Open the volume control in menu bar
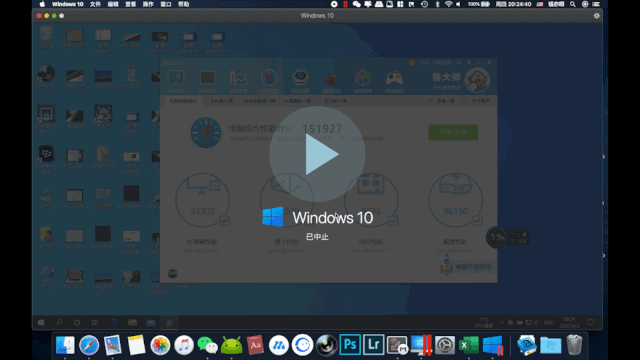This screenshot has height=360, width=640. tap(458, 4)
